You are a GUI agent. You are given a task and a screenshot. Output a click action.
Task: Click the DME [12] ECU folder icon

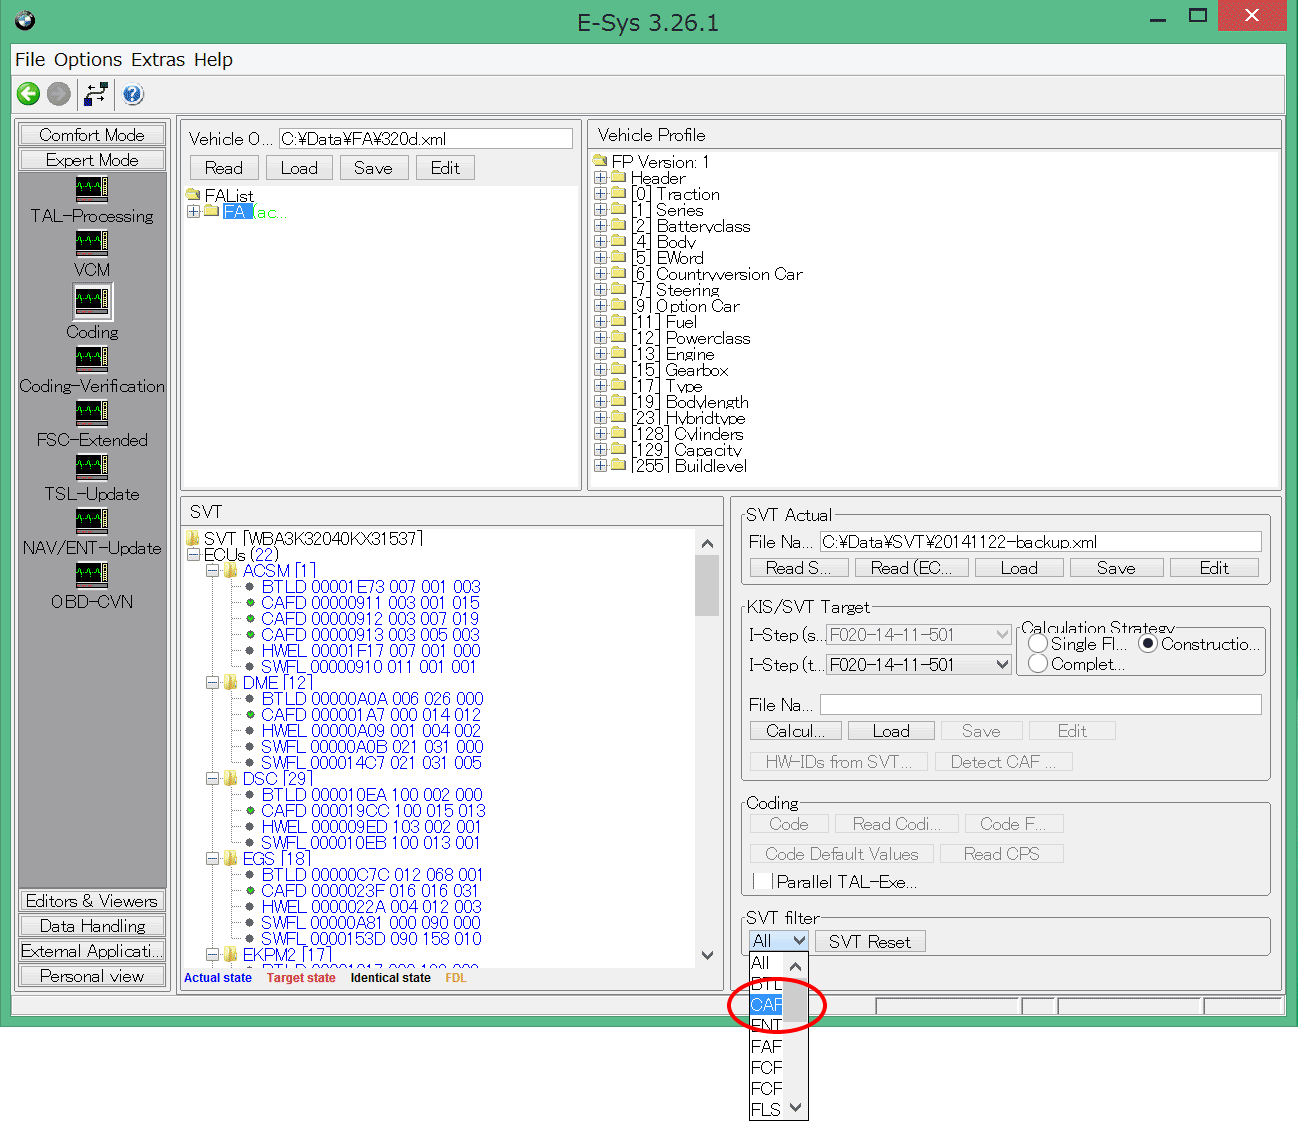click(231, 682)
